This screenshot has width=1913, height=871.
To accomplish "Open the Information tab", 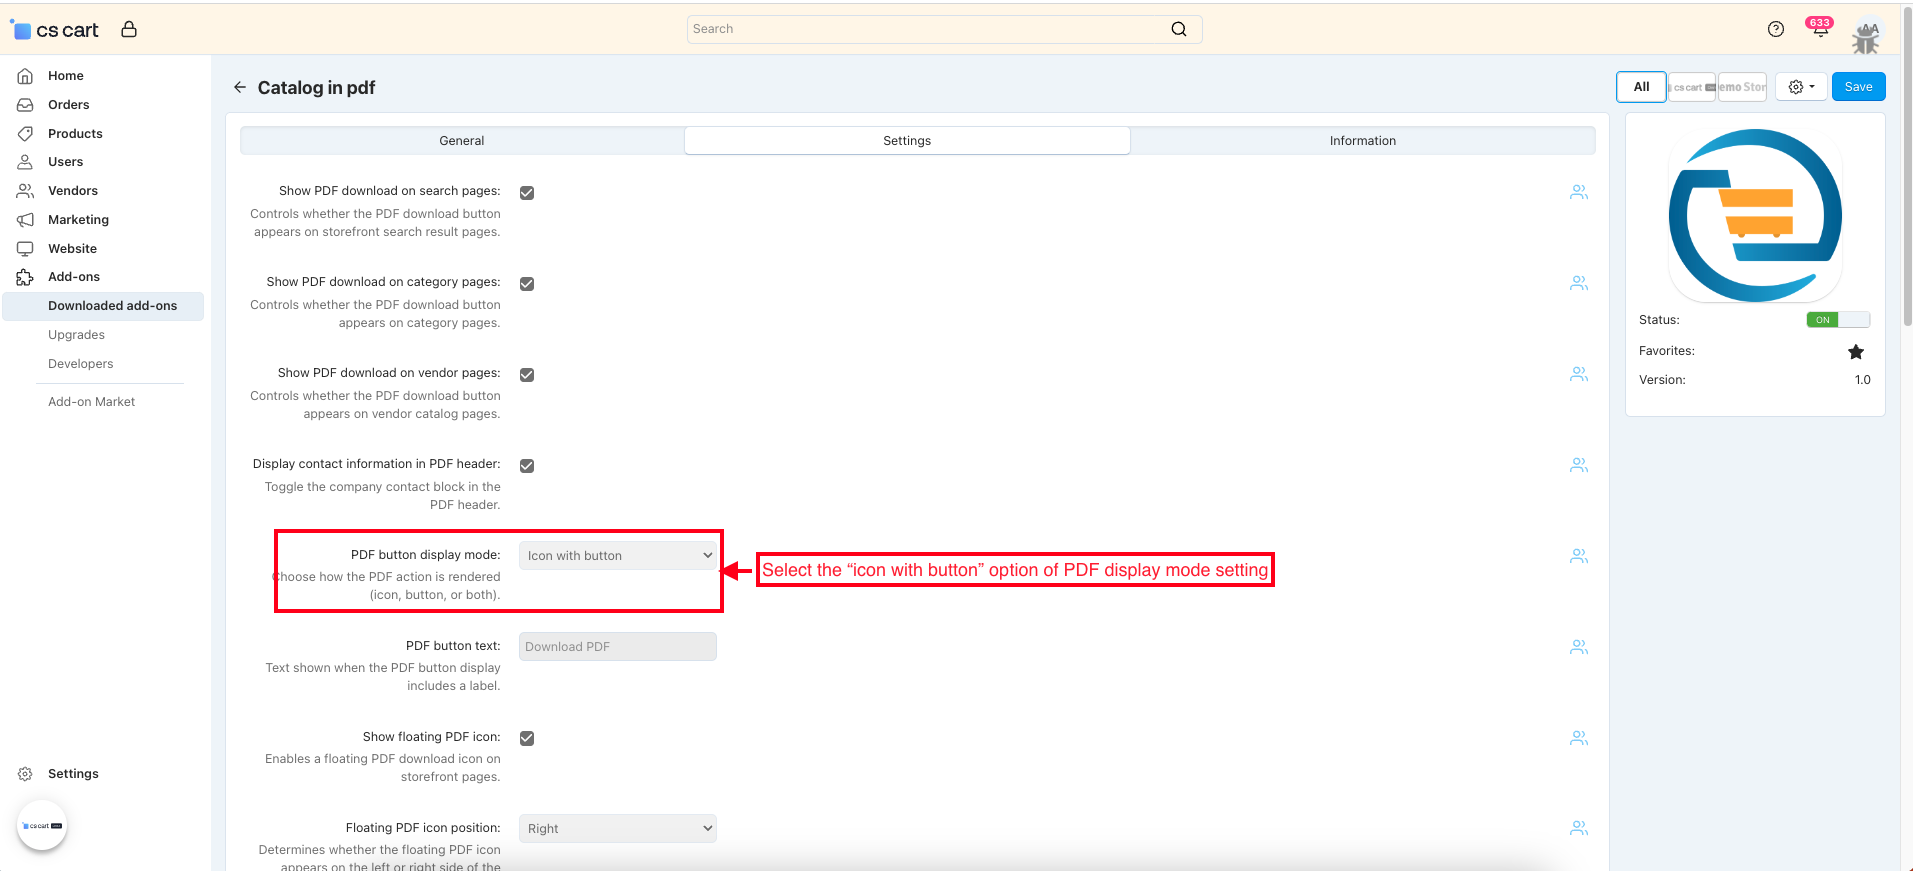I will point(1362,141).
